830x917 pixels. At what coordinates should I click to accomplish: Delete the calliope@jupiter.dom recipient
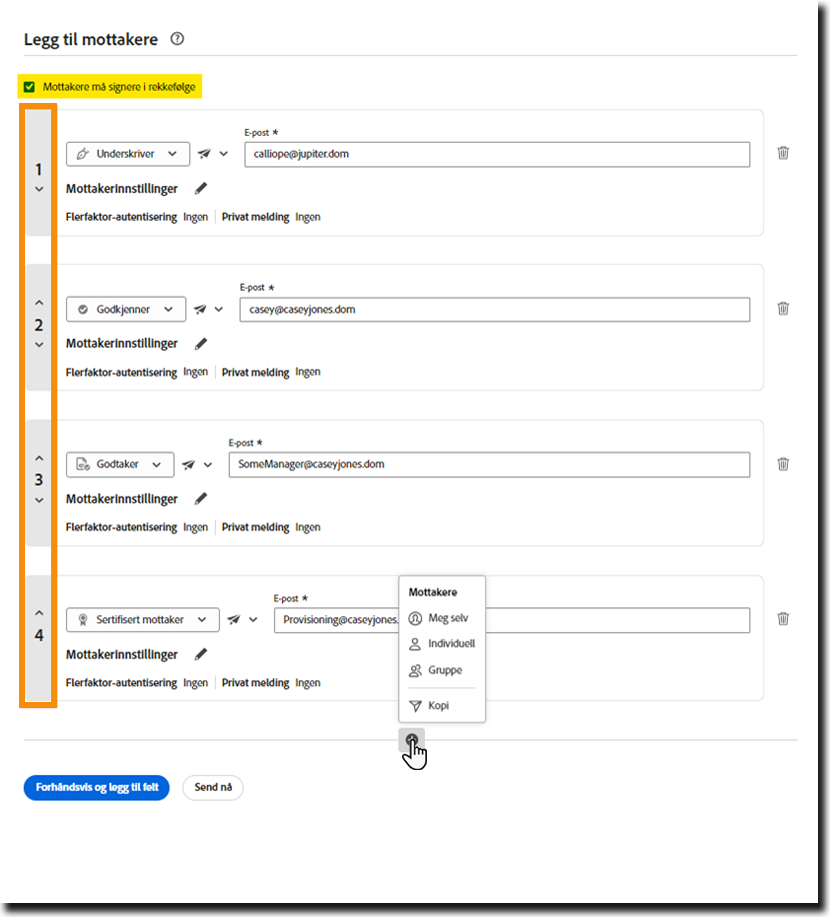[783, 153]
